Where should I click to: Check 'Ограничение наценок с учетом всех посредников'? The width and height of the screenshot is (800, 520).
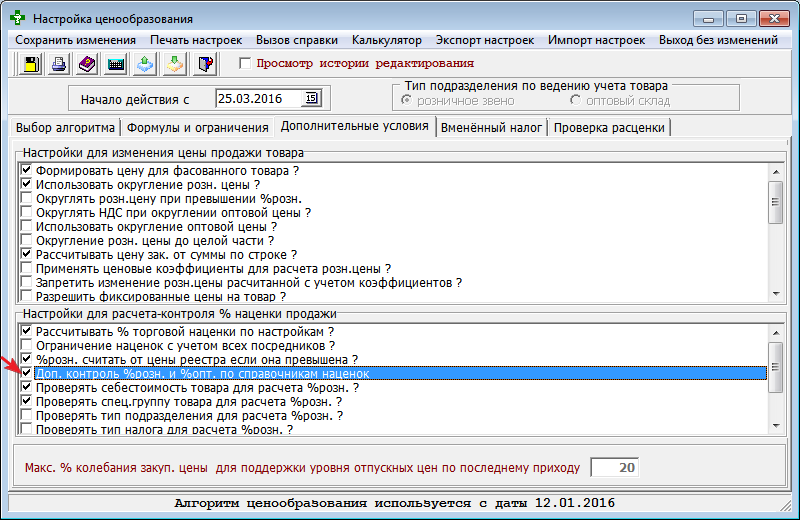(x=26, y=345)
